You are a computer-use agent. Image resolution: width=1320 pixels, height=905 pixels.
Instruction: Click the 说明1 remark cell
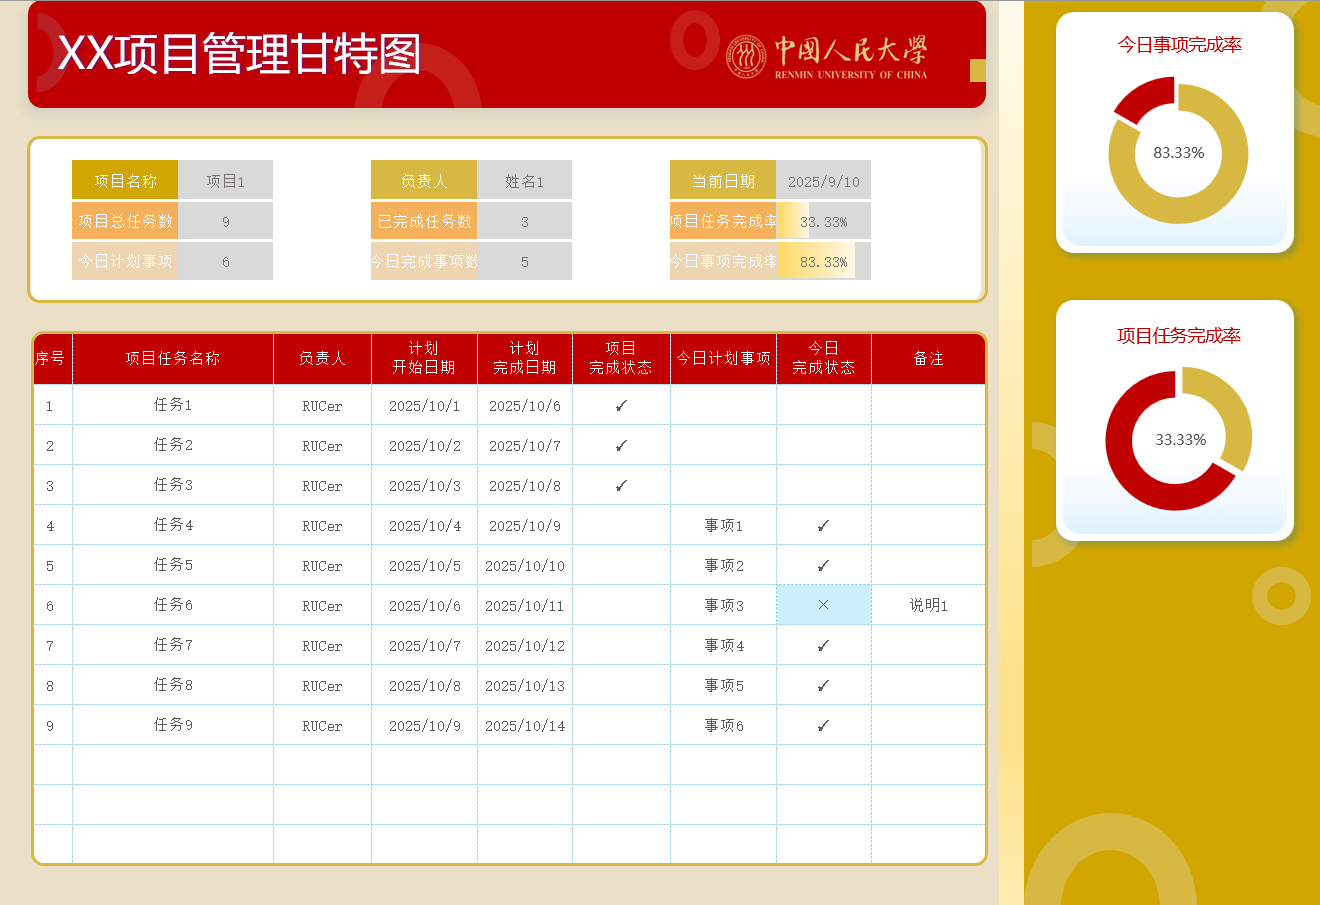point(928,605)
